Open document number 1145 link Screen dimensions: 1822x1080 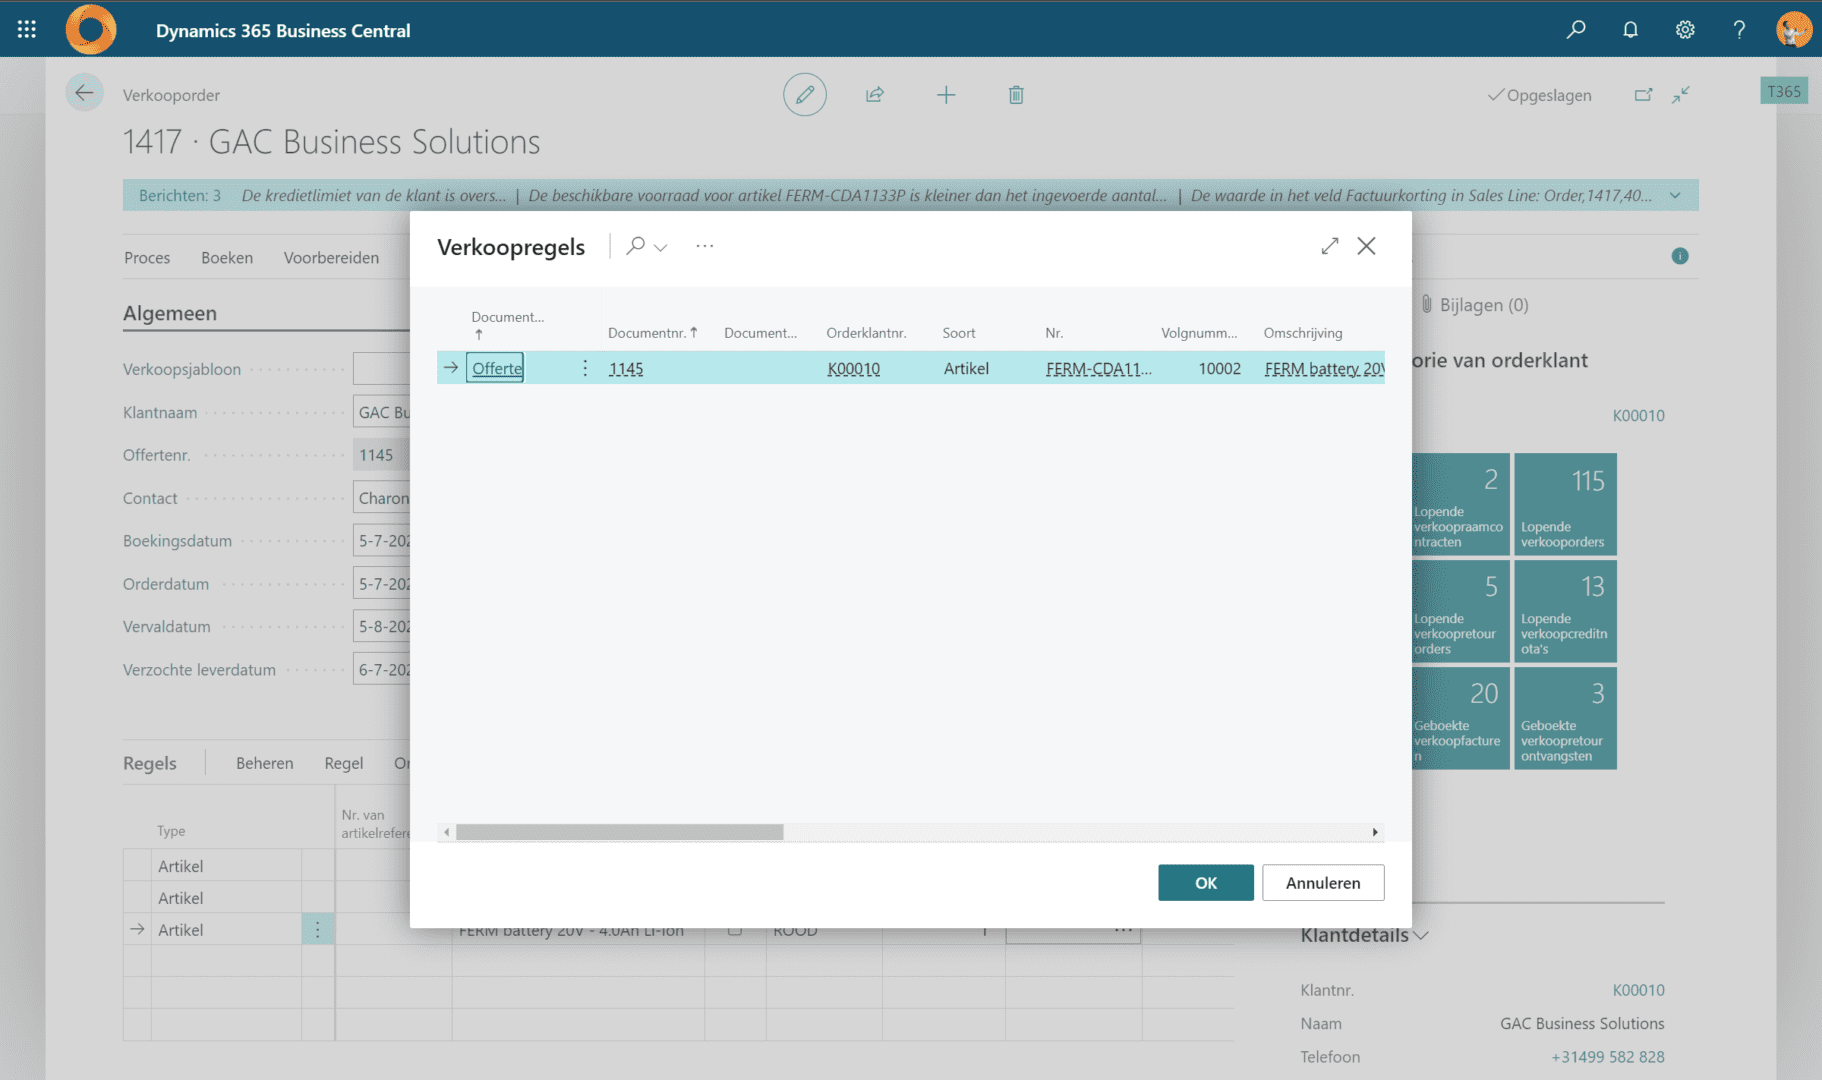coord(626,369)
